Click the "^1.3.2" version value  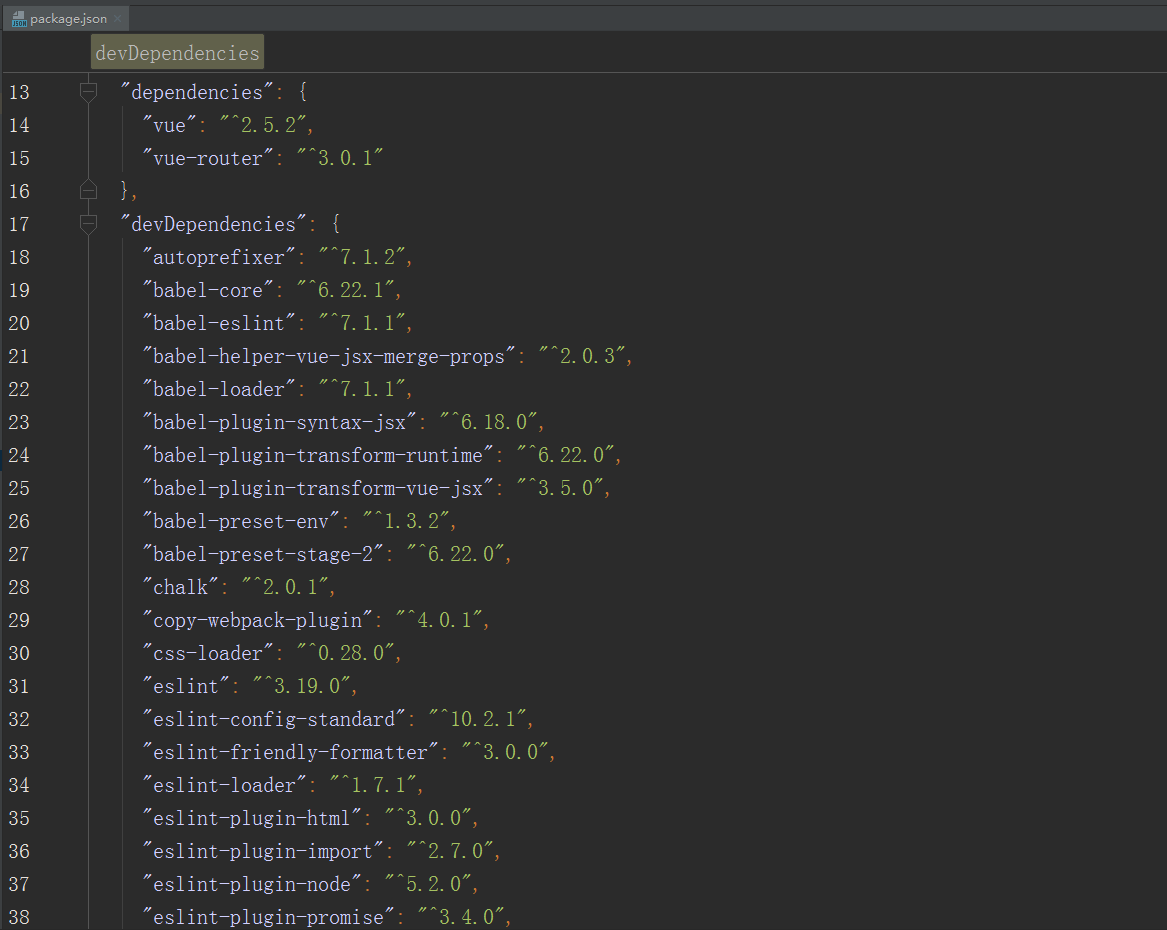[406, 522]
